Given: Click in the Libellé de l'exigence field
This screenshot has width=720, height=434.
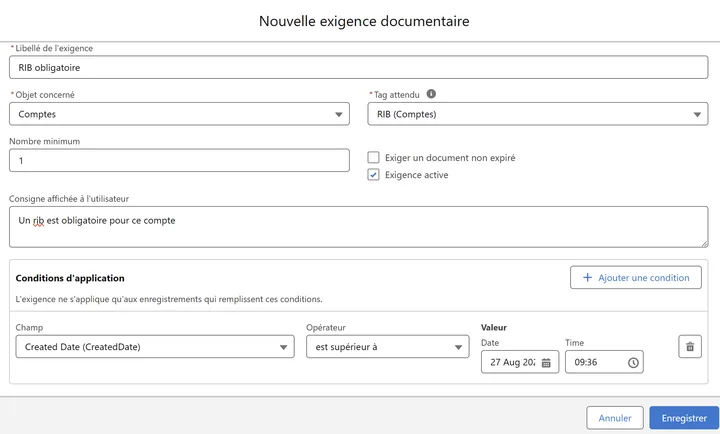Looking at the screenshot, I should (x=359, y=68).
